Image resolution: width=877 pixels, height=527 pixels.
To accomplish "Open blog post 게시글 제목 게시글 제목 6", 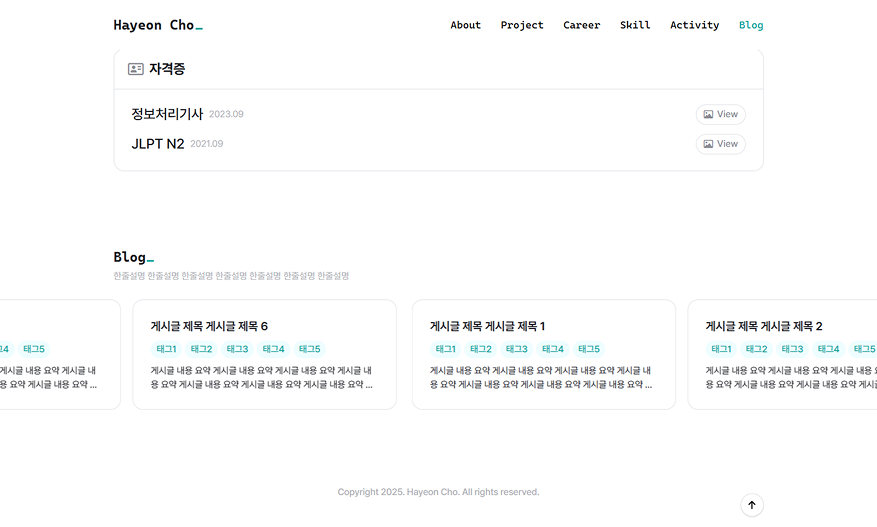I will click(209, 326).
